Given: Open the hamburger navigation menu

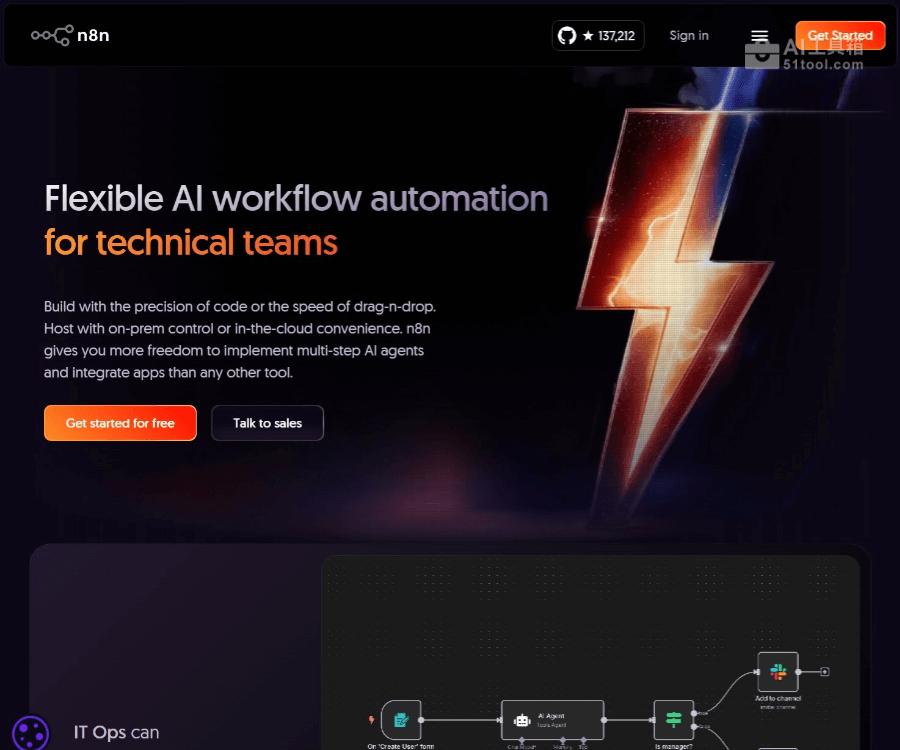Looking at the screenshot, I should (760, 37).
